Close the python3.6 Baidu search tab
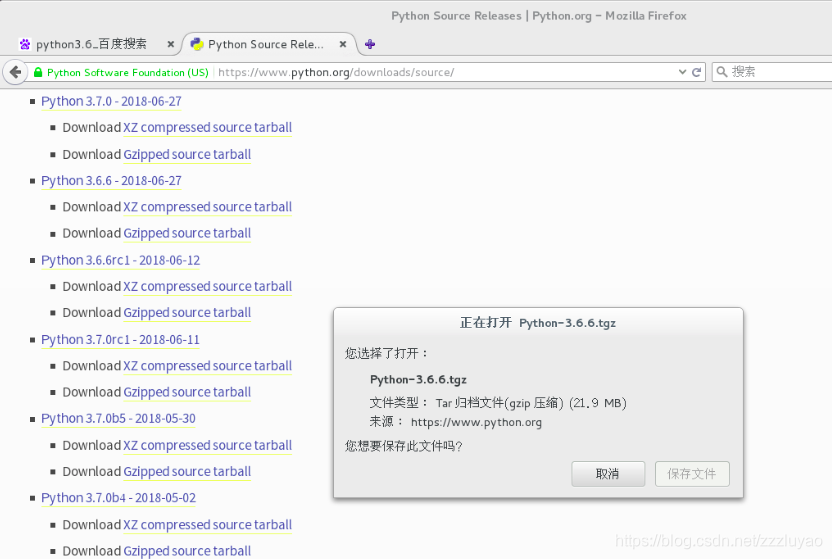Screen dimensions: 832x559 click(x=170, y=45)
